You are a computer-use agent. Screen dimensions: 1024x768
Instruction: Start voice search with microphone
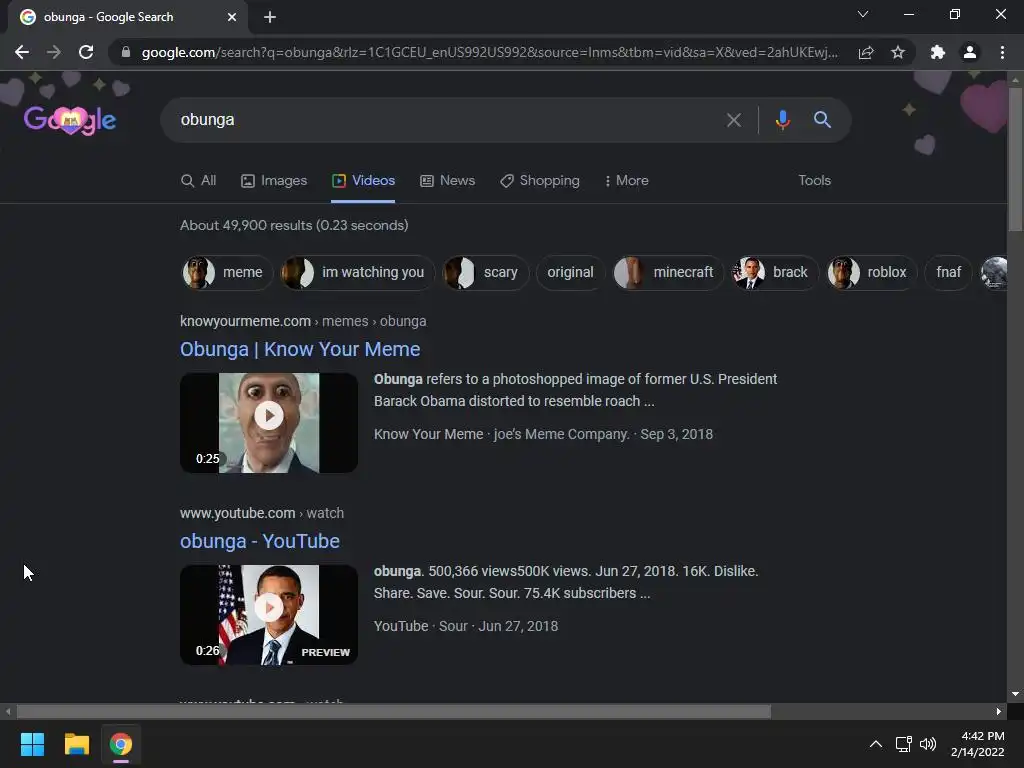(782, 120)
